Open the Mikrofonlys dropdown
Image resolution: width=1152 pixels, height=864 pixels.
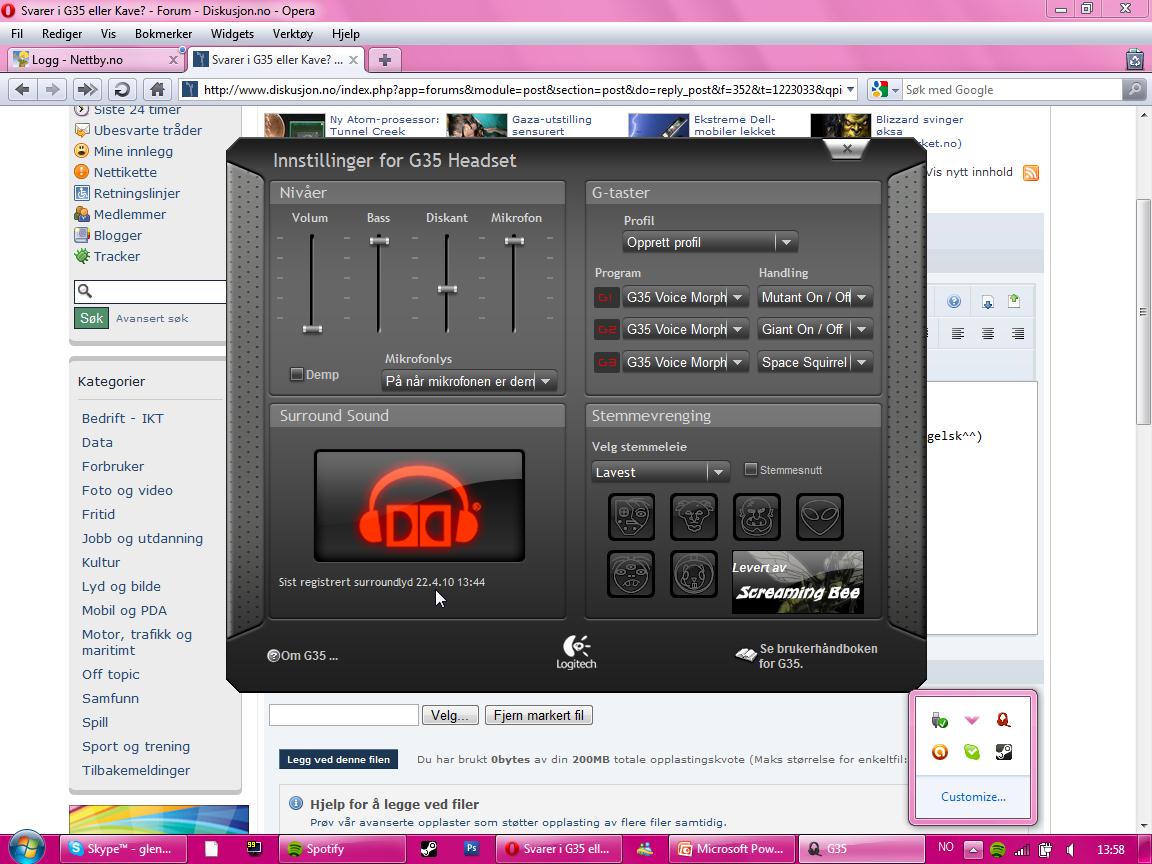tap(469, 381)
